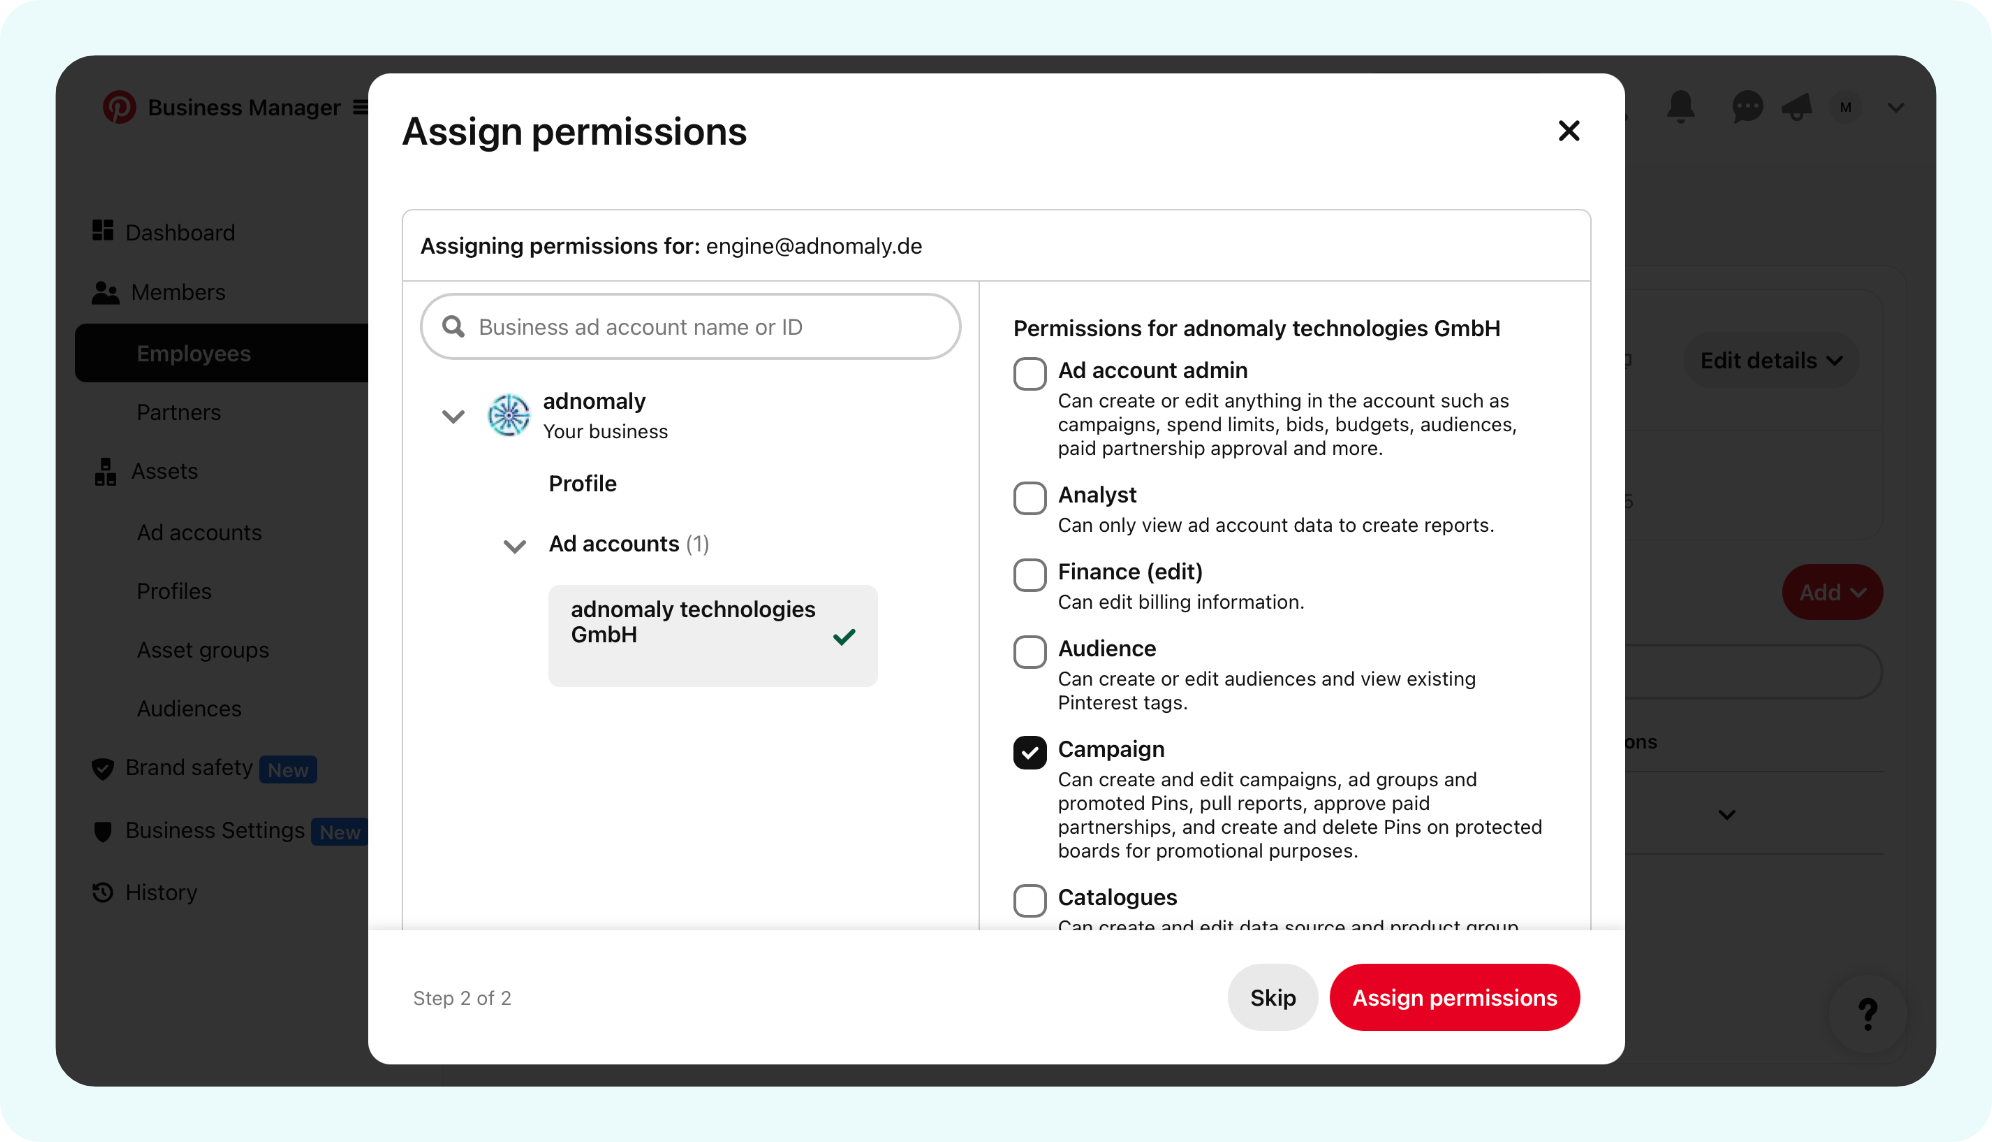Screen dimensions: 1992x1142
Task: Collapse the Ad accounts section
Action: coord(514,546)
